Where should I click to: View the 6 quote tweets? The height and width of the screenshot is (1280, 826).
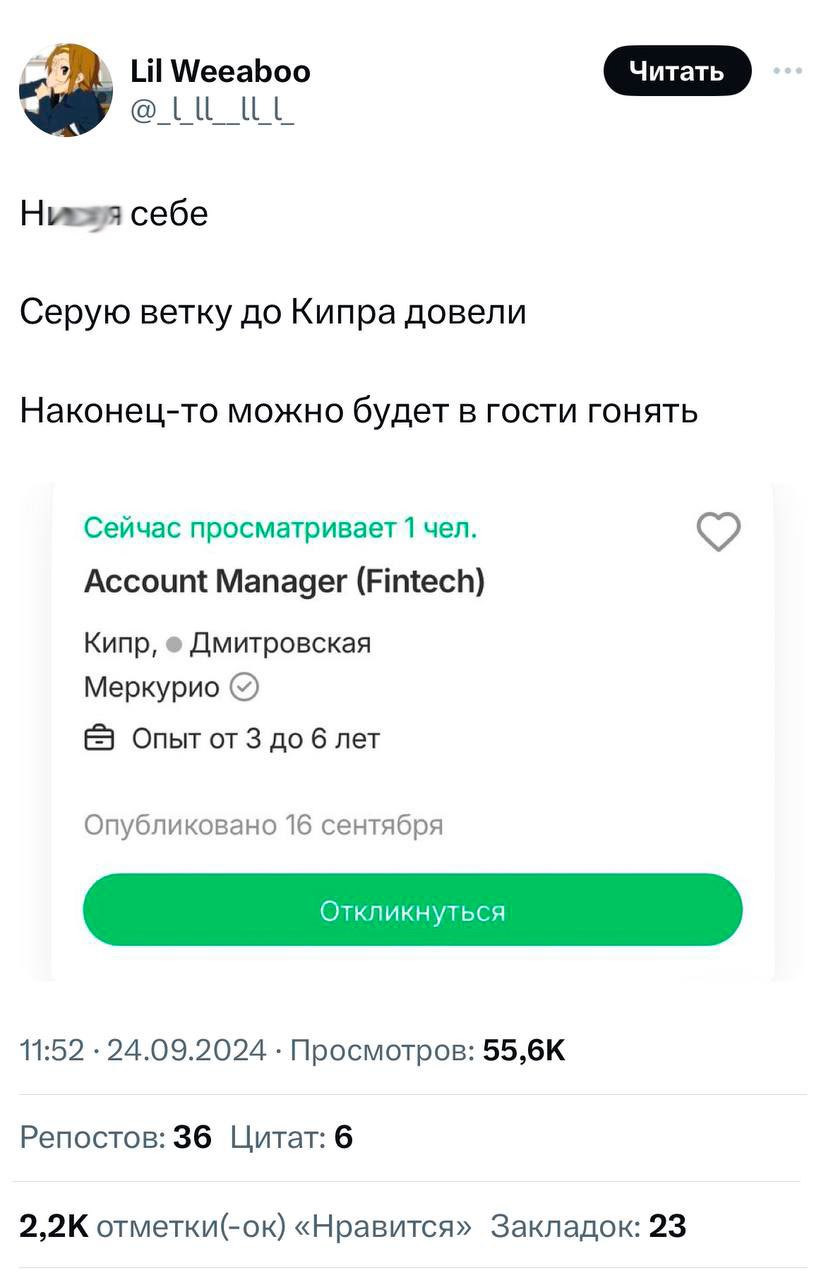(291, 1137)
